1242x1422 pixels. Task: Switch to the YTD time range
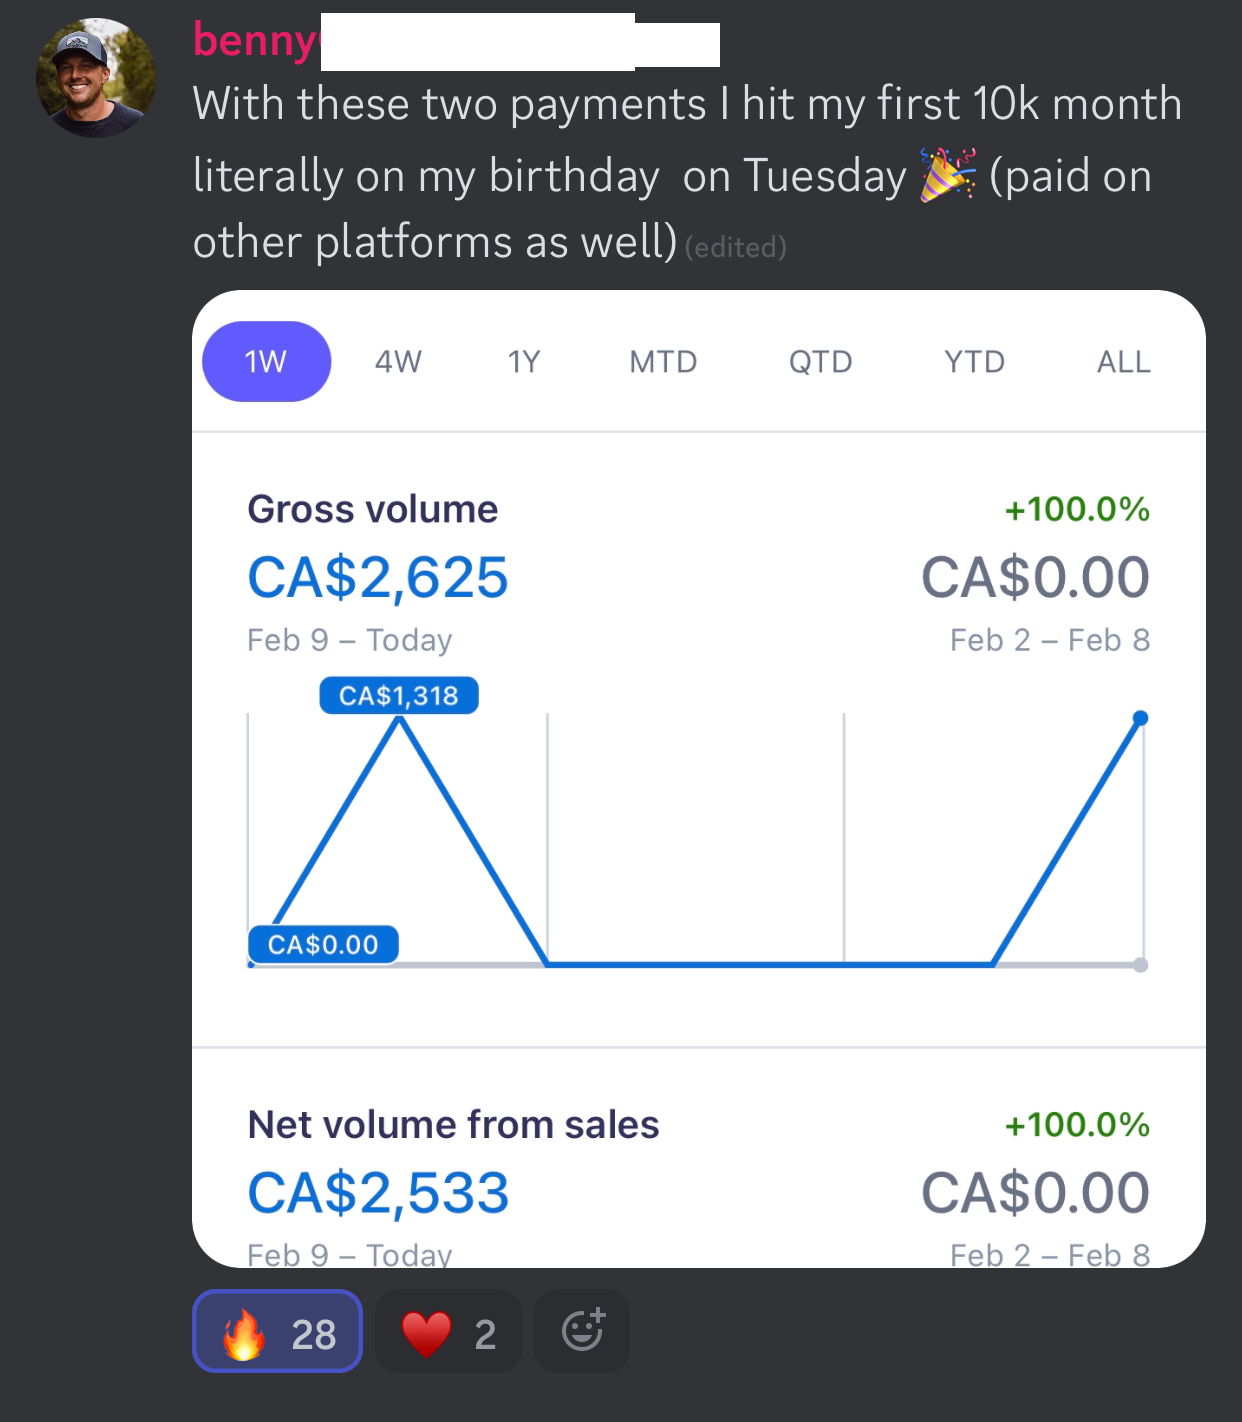pyautogui.click(x=974, y=361)
